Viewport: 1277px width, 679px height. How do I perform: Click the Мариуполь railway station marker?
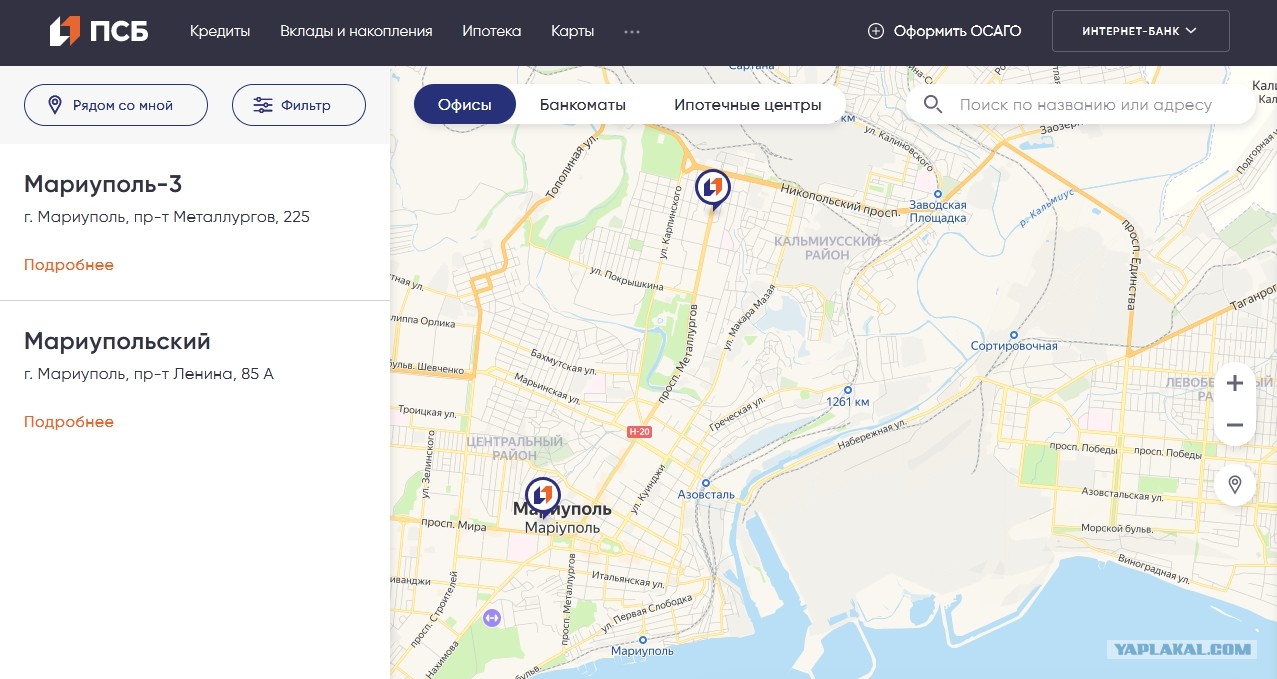click(x=642, y=640)
